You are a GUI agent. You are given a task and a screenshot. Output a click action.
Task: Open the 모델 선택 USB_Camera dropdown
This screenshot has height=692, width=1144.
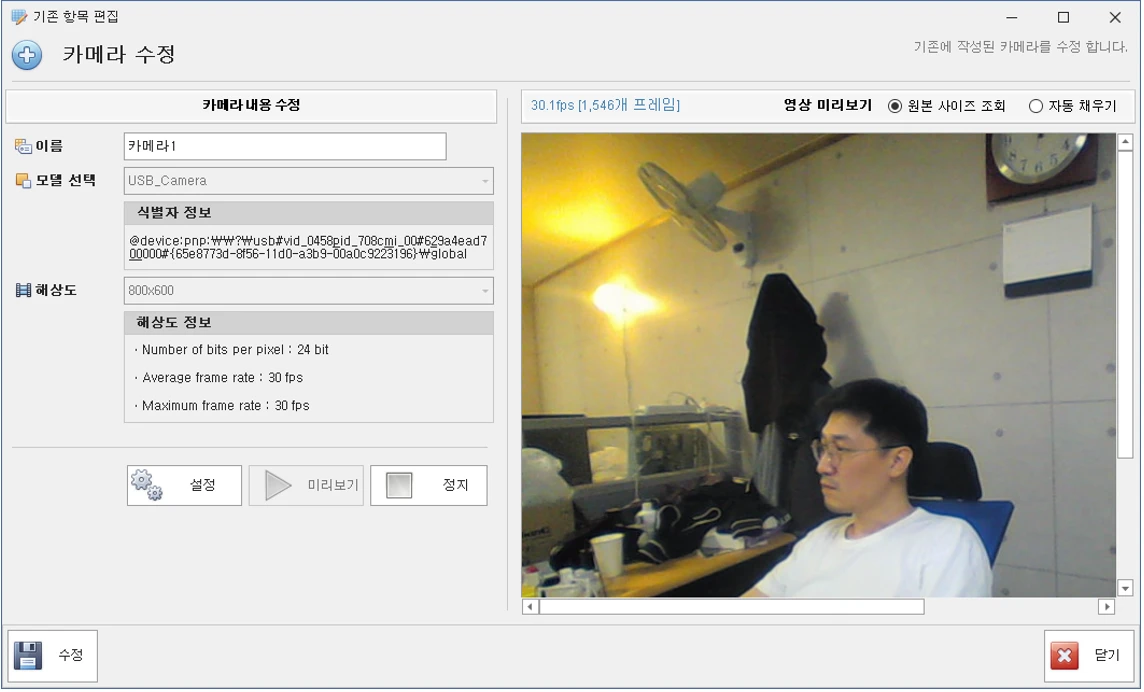(x=309, y=181)
